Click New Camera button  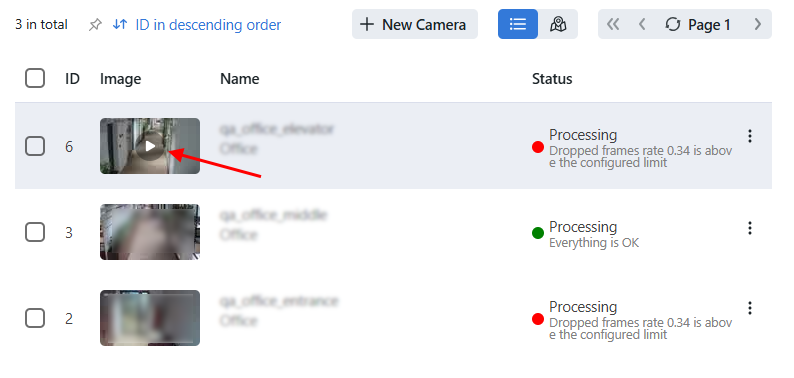[x=415, y=24]
